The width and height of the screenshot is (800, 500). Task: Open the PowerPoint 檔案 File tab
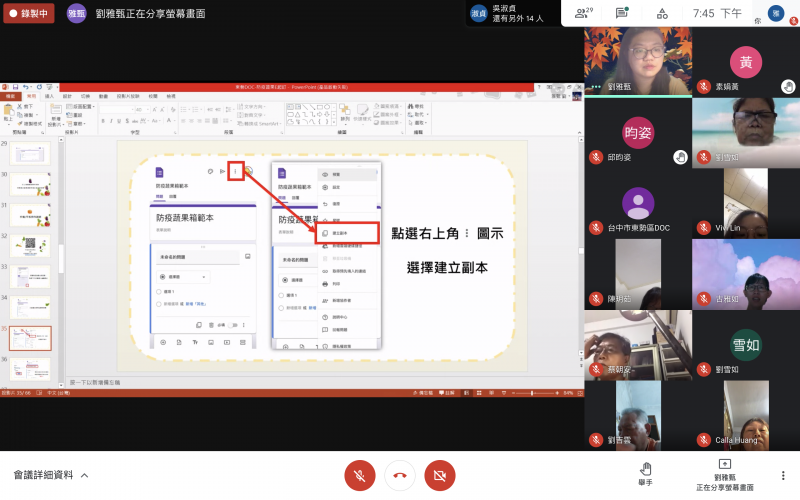point(10,96)
